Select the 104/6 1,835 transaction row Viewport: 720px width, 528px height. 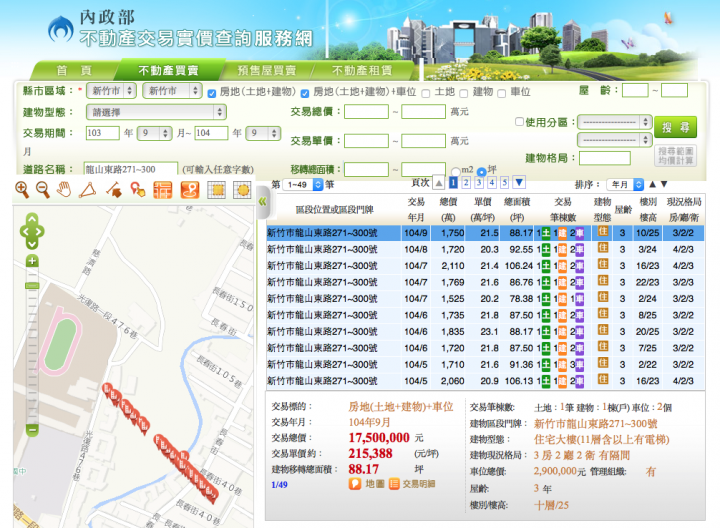click(x=485, y=331)
